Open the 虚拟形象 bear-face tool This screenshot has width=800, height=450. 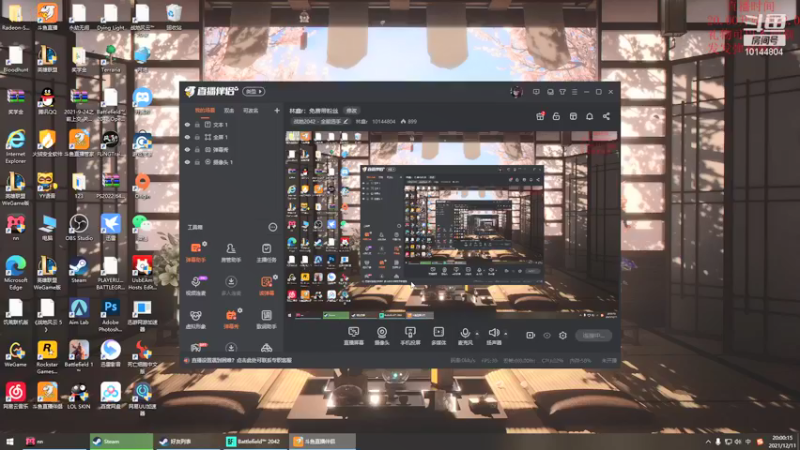point(196,319)
